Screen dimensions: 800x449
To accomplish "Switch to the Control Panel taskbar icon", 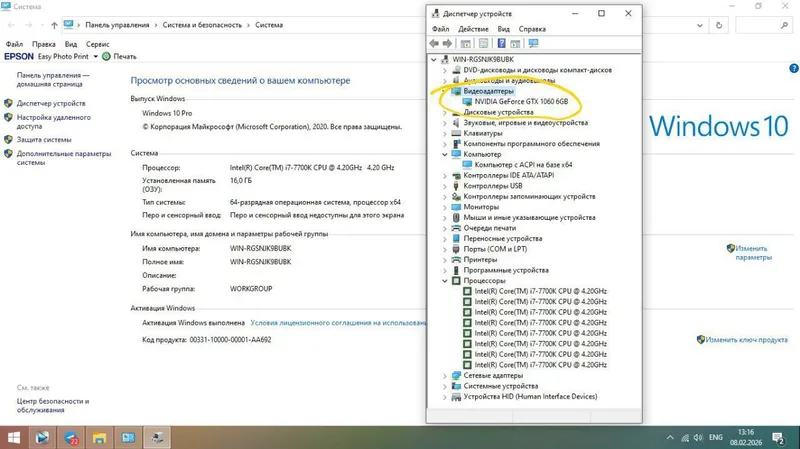I will [128, 438].
